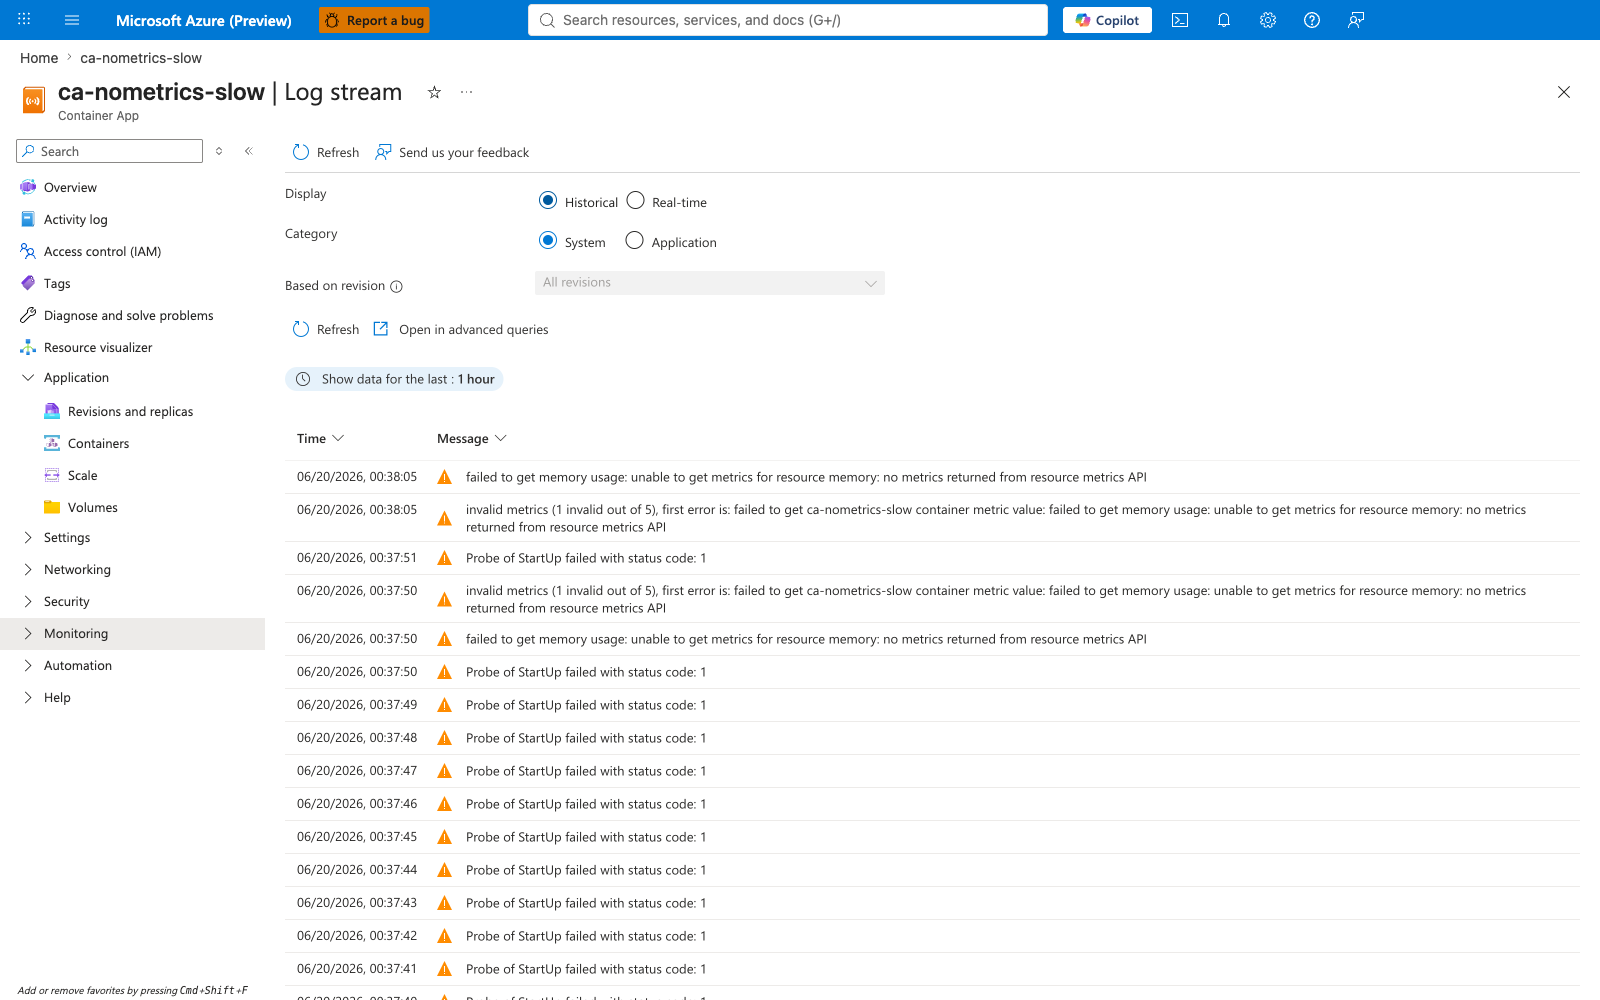Open the portal hamburger menu

pyautogui.click(x=72, y=20)
